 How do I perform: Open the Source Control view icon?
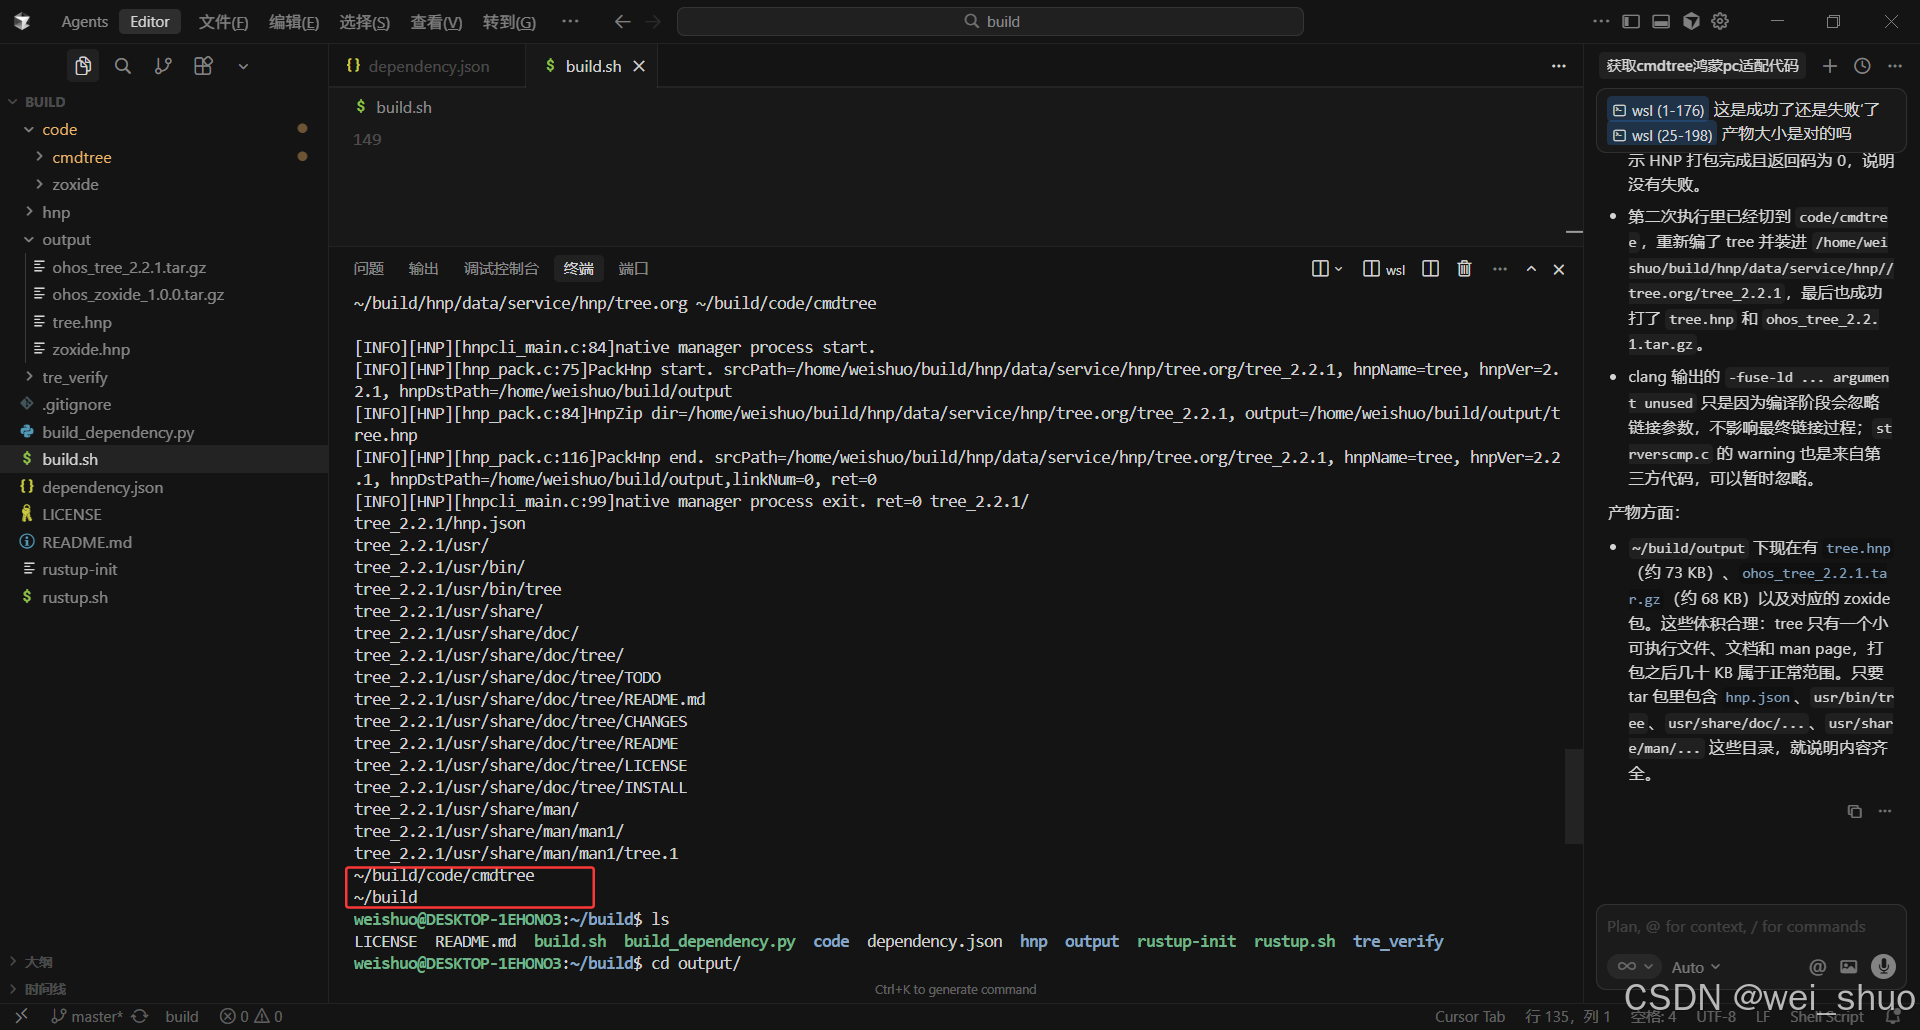tap(163, 66)
